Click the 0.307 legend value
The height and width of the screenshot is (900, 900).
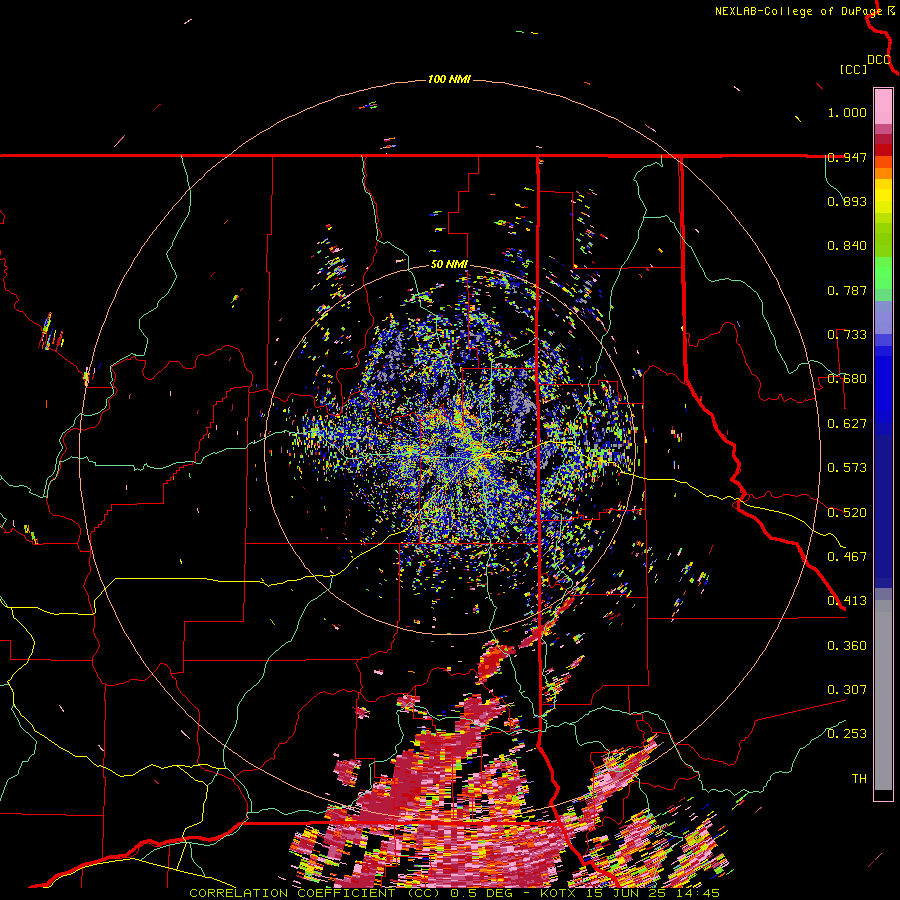coord(847,690)
